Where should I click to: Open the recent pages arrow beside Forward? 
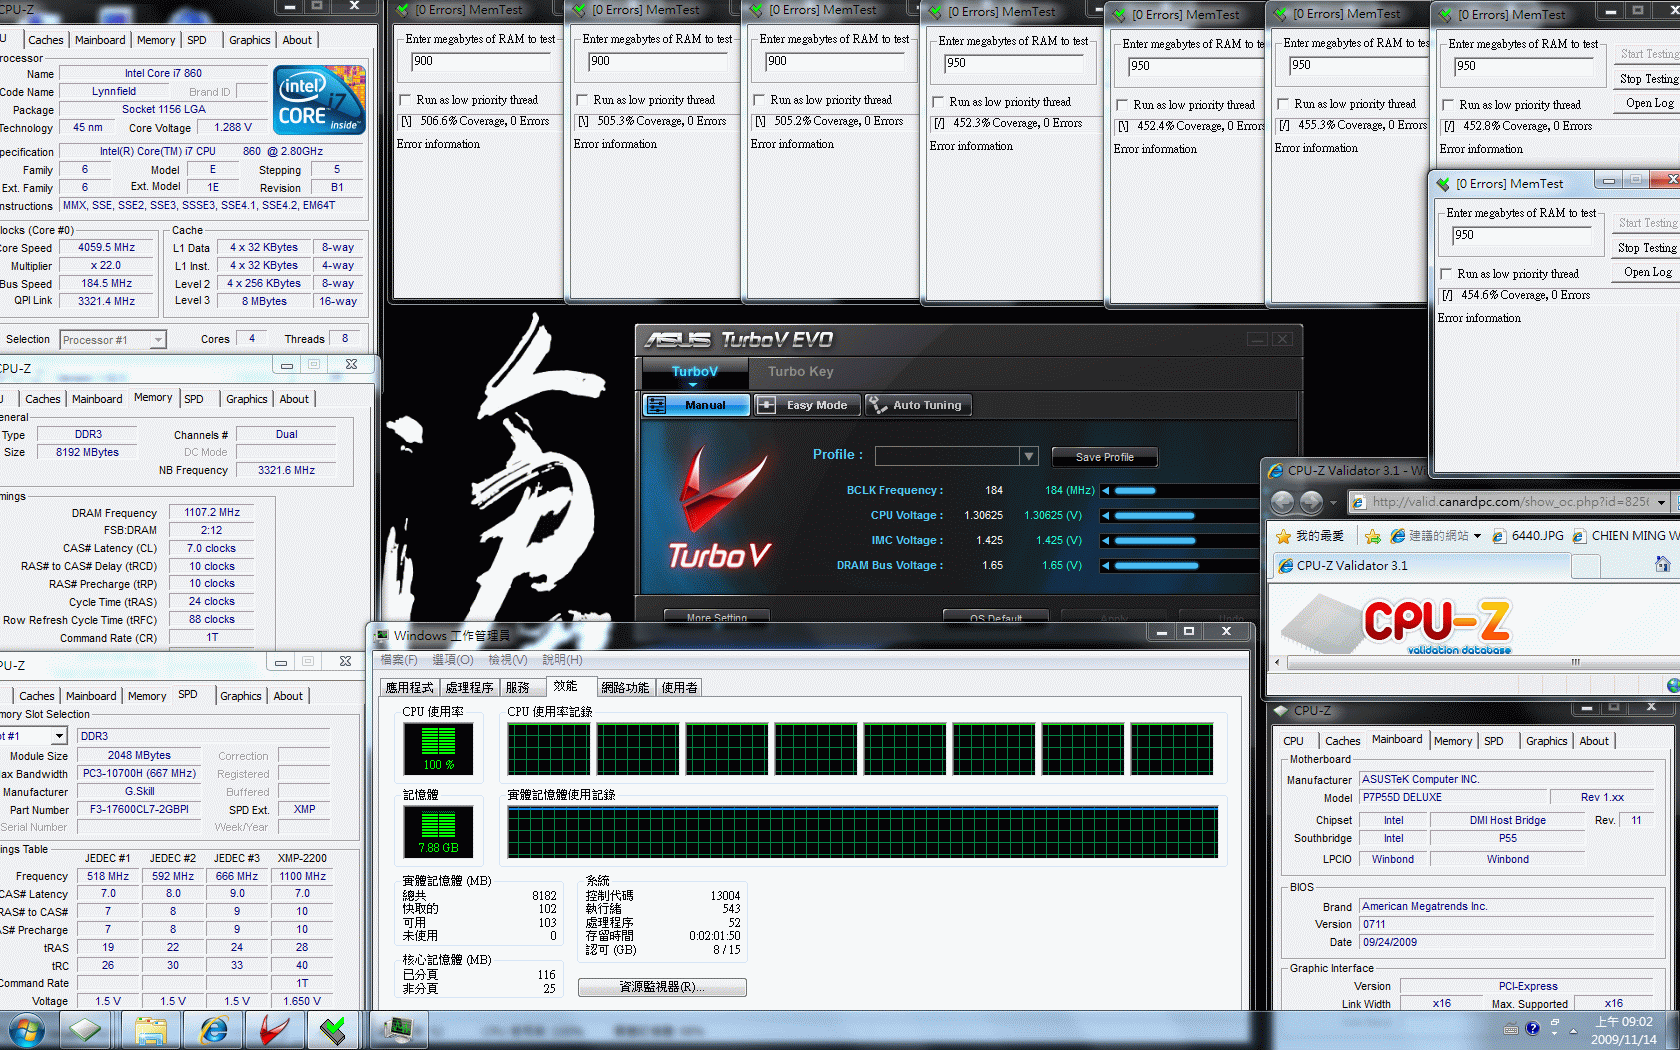(1334, 503)
